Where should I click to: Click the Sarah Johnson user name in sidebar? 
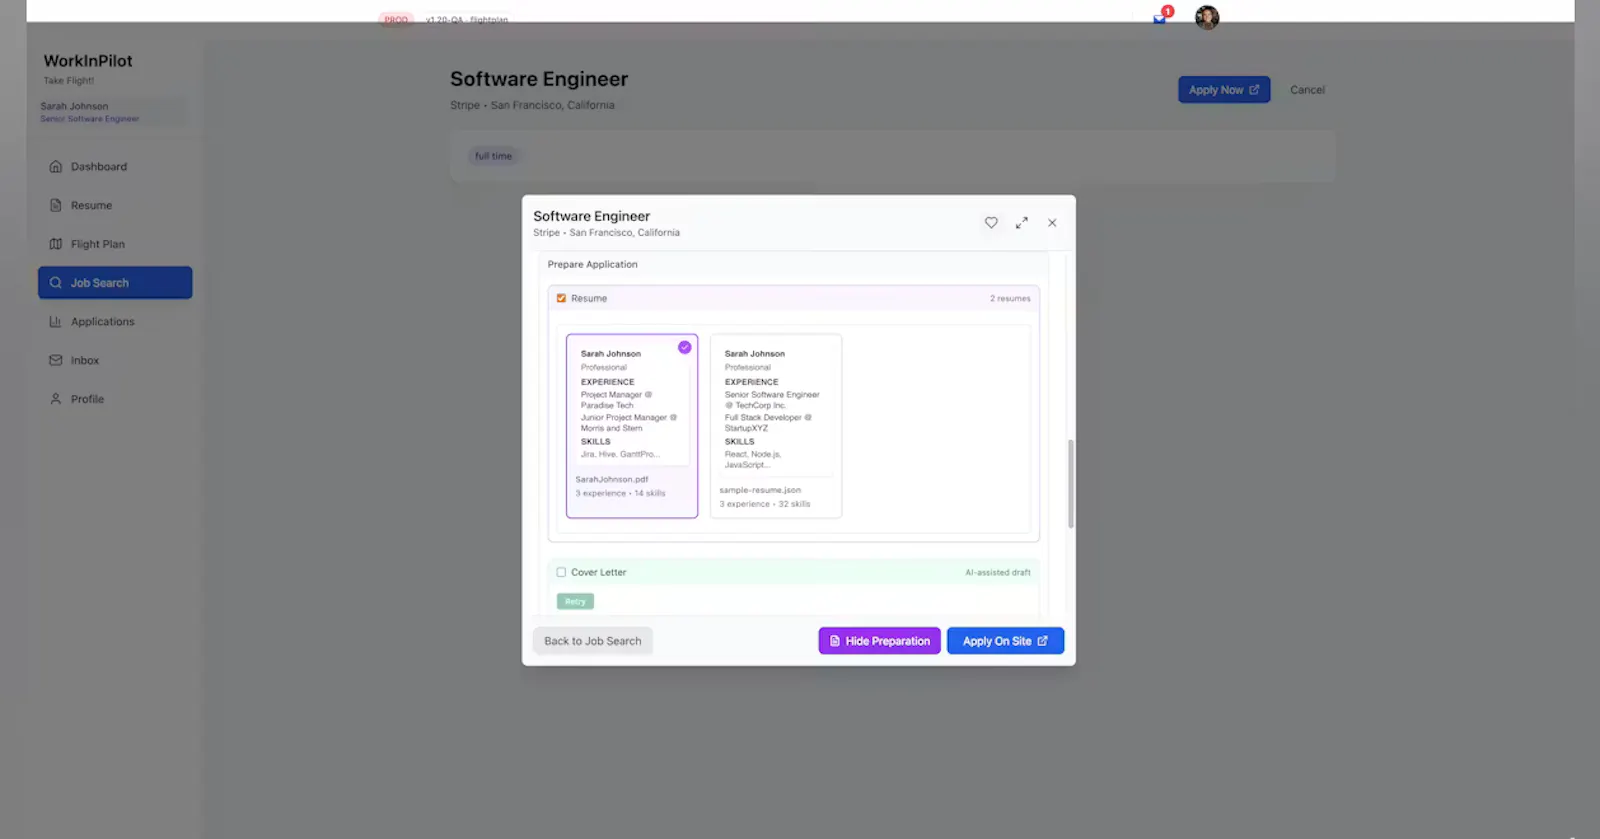click(x=74, y=106)
